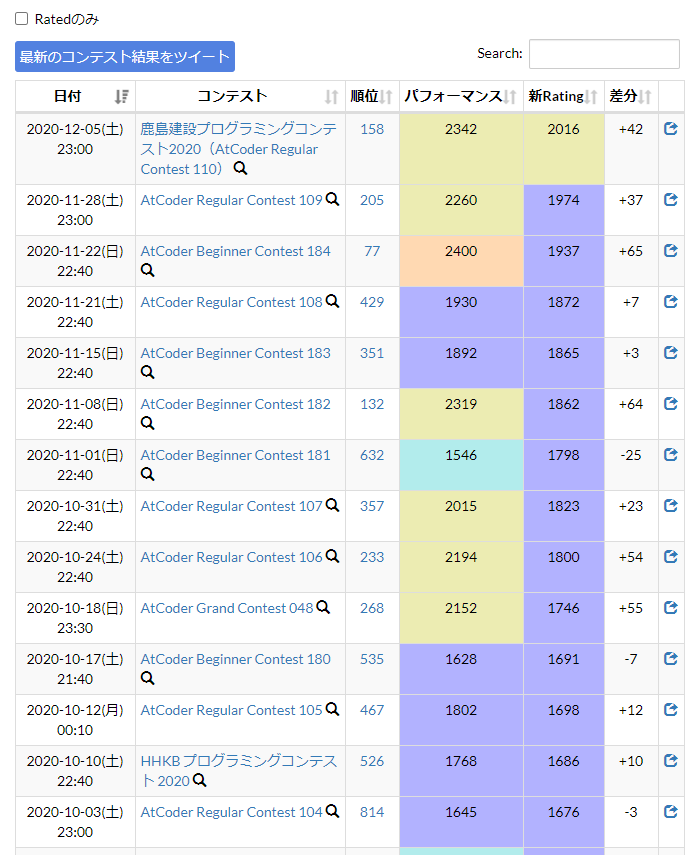Sort by 順位 column
Image resolution: width=697 pixels, height=855 pixels.
coord(372,97)
